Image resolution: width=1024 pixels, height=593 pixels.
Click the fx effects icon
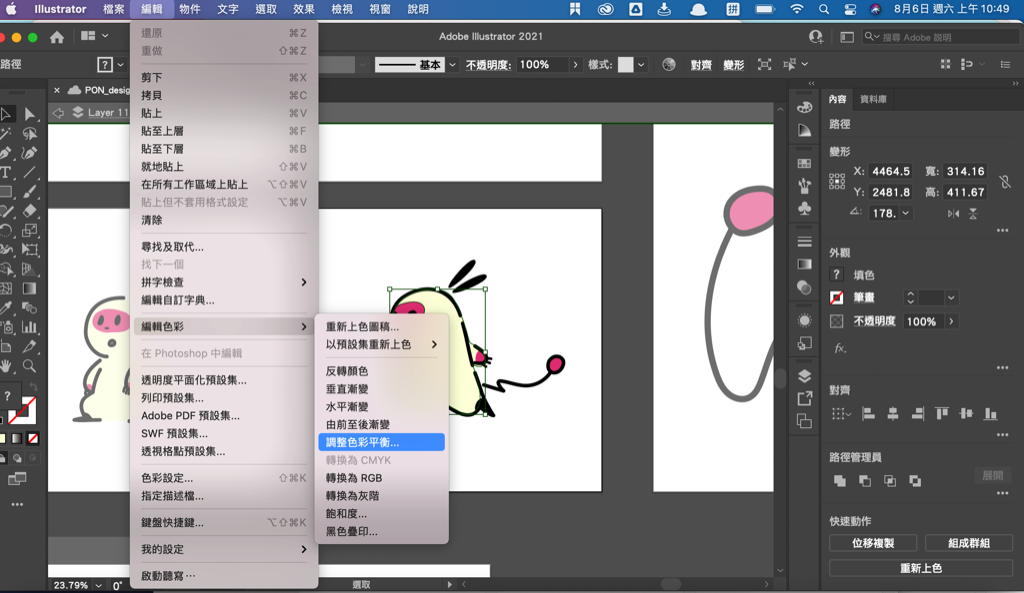[x=840, y=348]
